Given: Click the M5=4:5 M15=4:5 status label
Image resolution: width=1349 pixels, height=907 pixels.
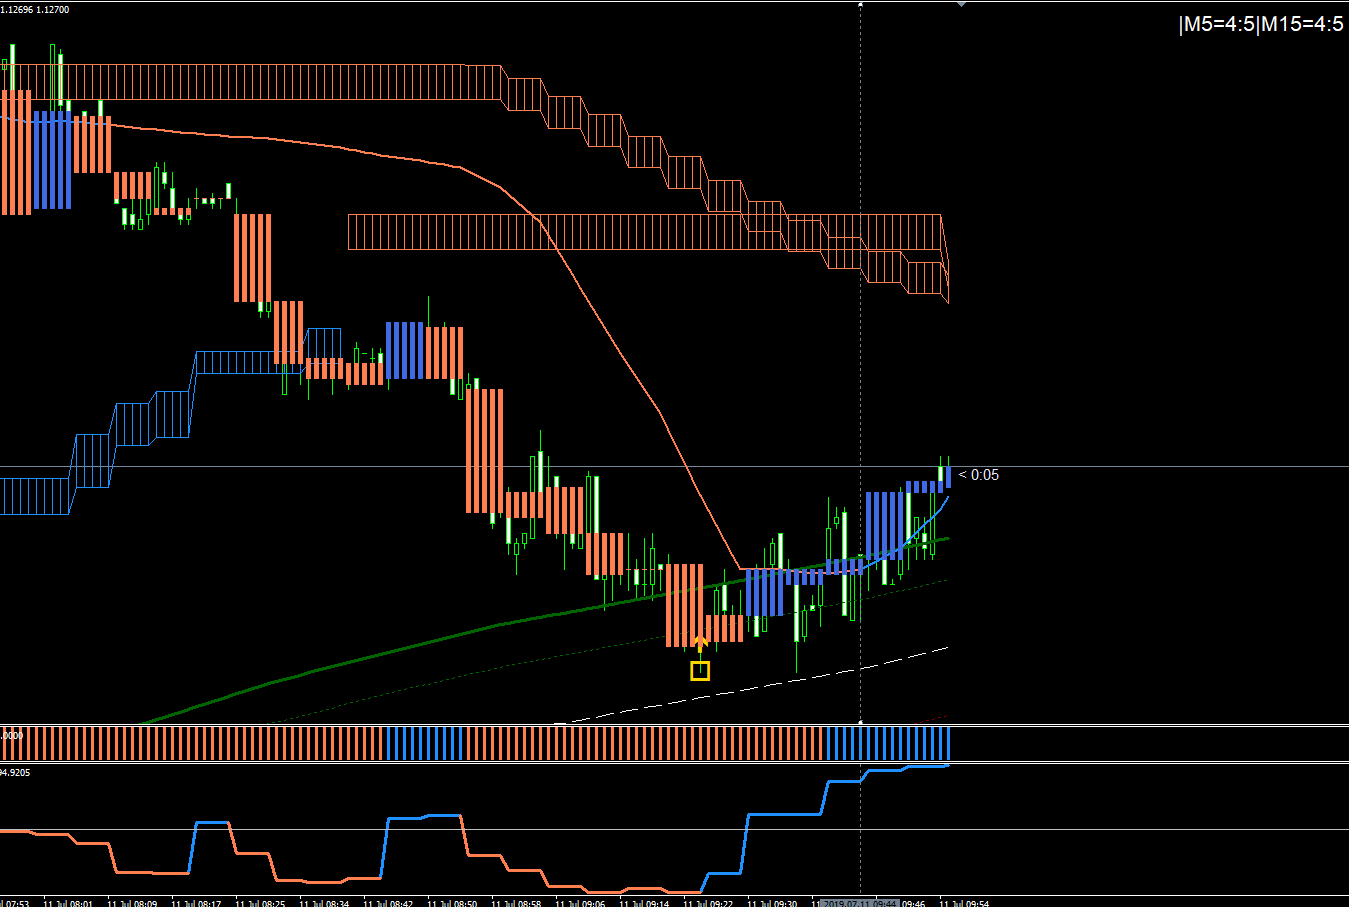Looking at the screenshot, I should pyautogui.click(x=1261, y=25).
